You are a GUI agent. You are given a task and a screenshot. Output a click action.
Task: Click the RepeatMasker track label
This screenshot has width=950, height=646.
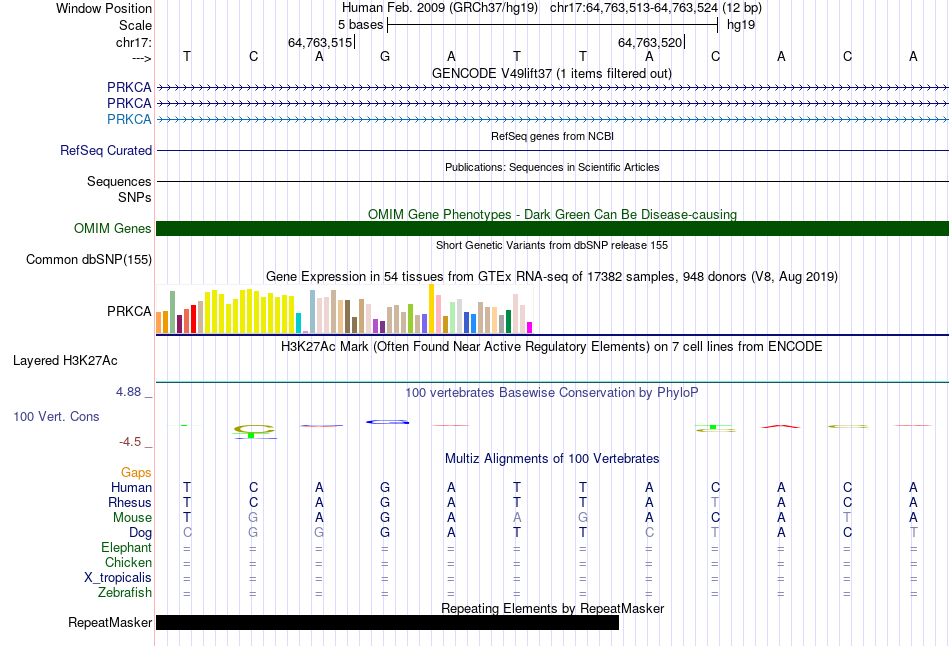[110, 622]
